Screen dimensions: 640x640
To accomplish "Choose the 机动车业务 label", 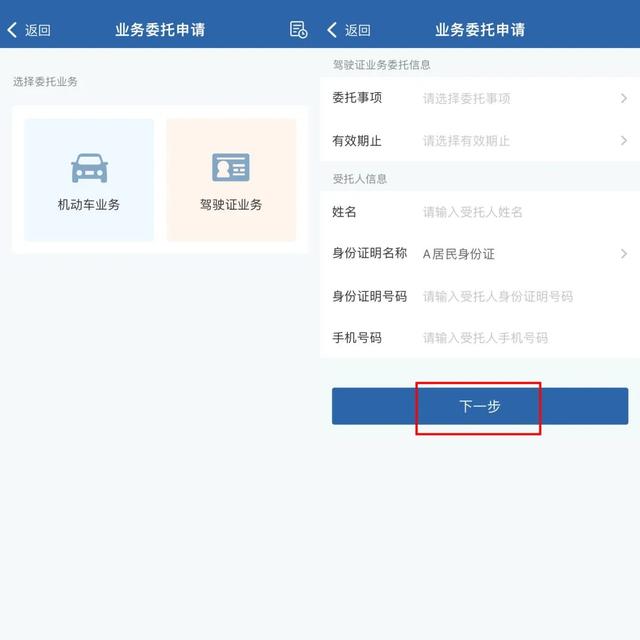I will [89, 204].
